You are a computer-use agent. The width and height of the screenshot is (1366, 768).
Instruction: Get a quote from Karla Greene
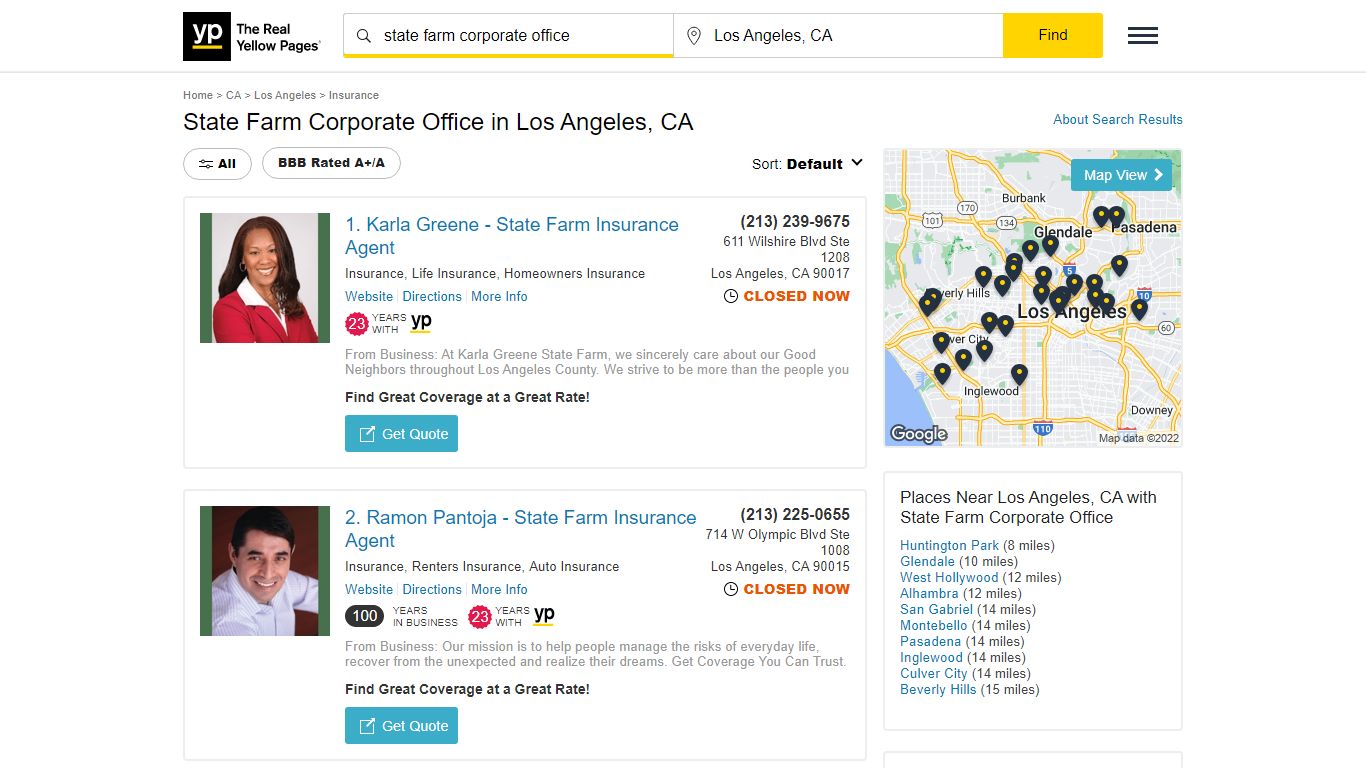401,434
